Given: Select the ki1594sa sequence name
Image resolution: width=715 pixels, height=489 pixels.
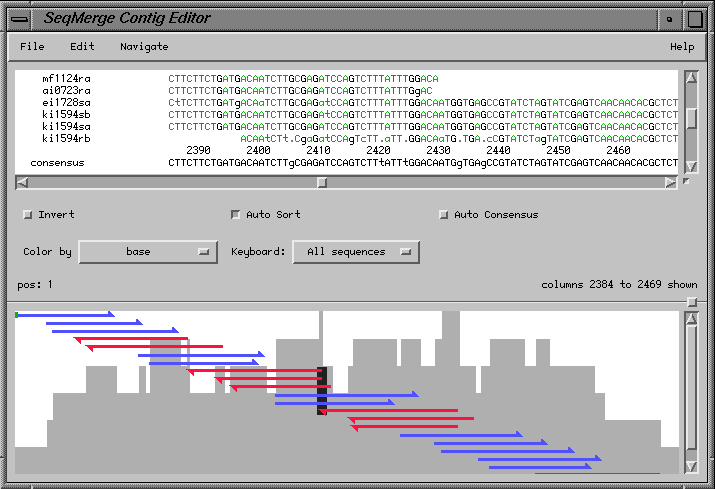Looking at the screenshot, I should (66, 126).
